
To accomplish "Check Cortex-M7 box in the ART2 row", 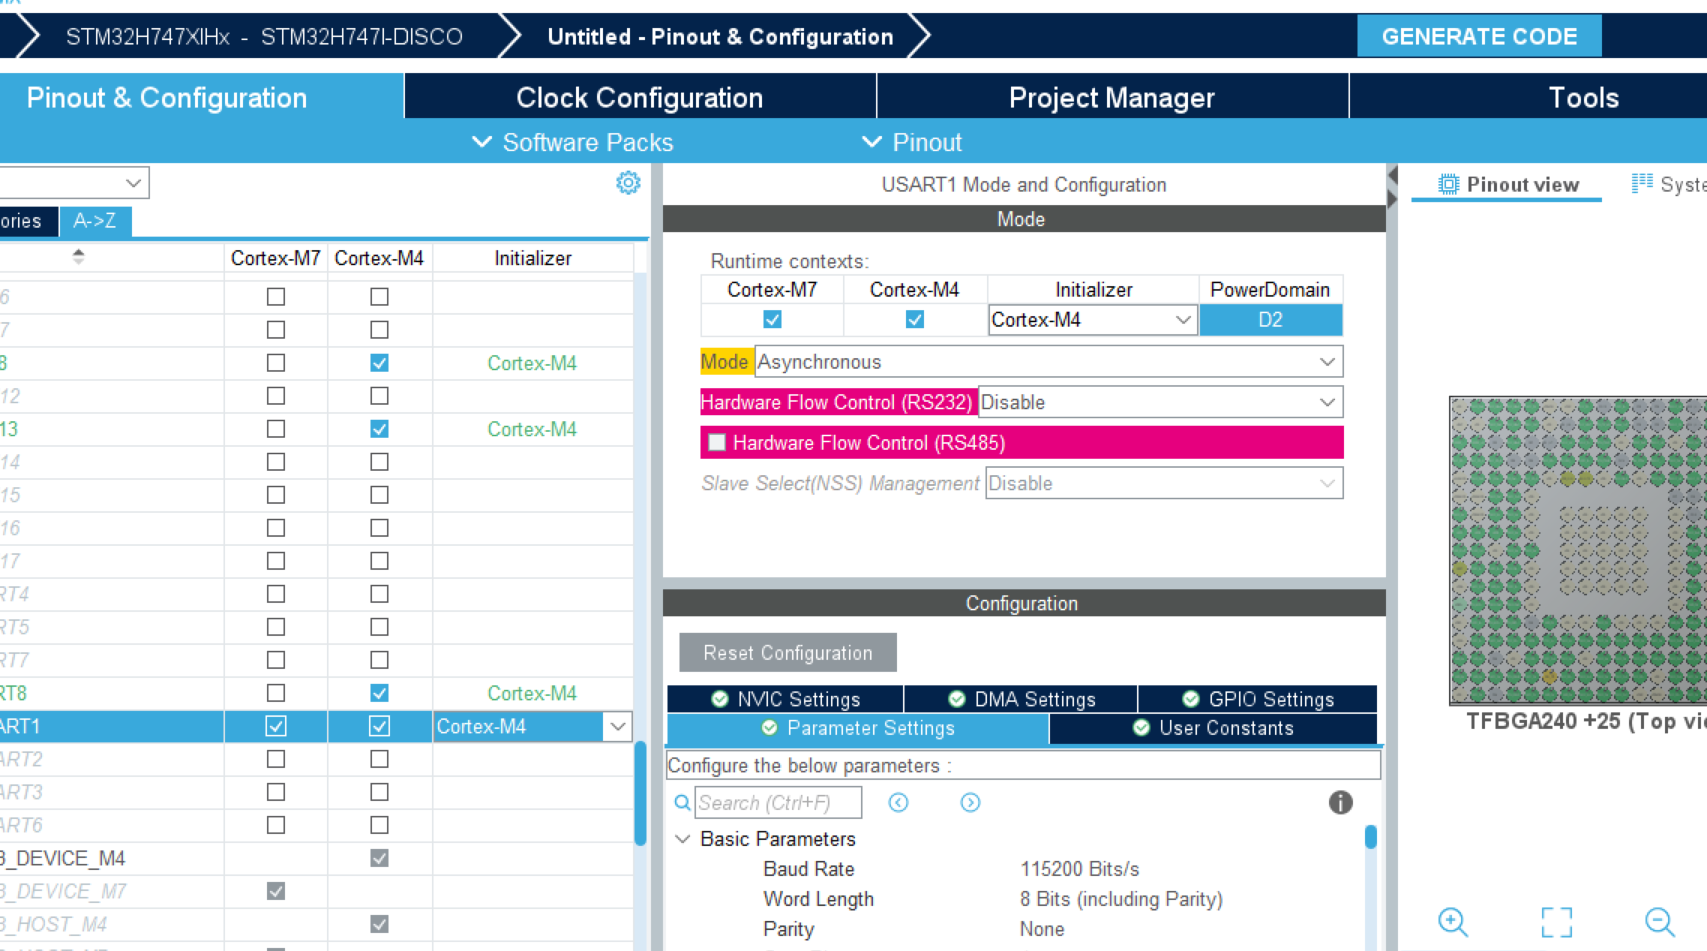I will [276, 759].
